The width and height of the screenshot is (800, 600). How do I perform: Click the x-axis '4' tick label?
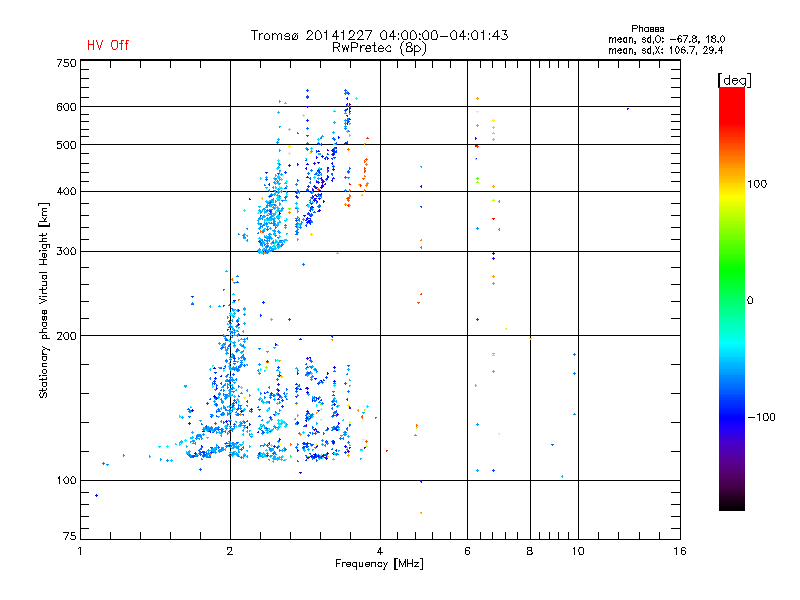coord(380,551)
